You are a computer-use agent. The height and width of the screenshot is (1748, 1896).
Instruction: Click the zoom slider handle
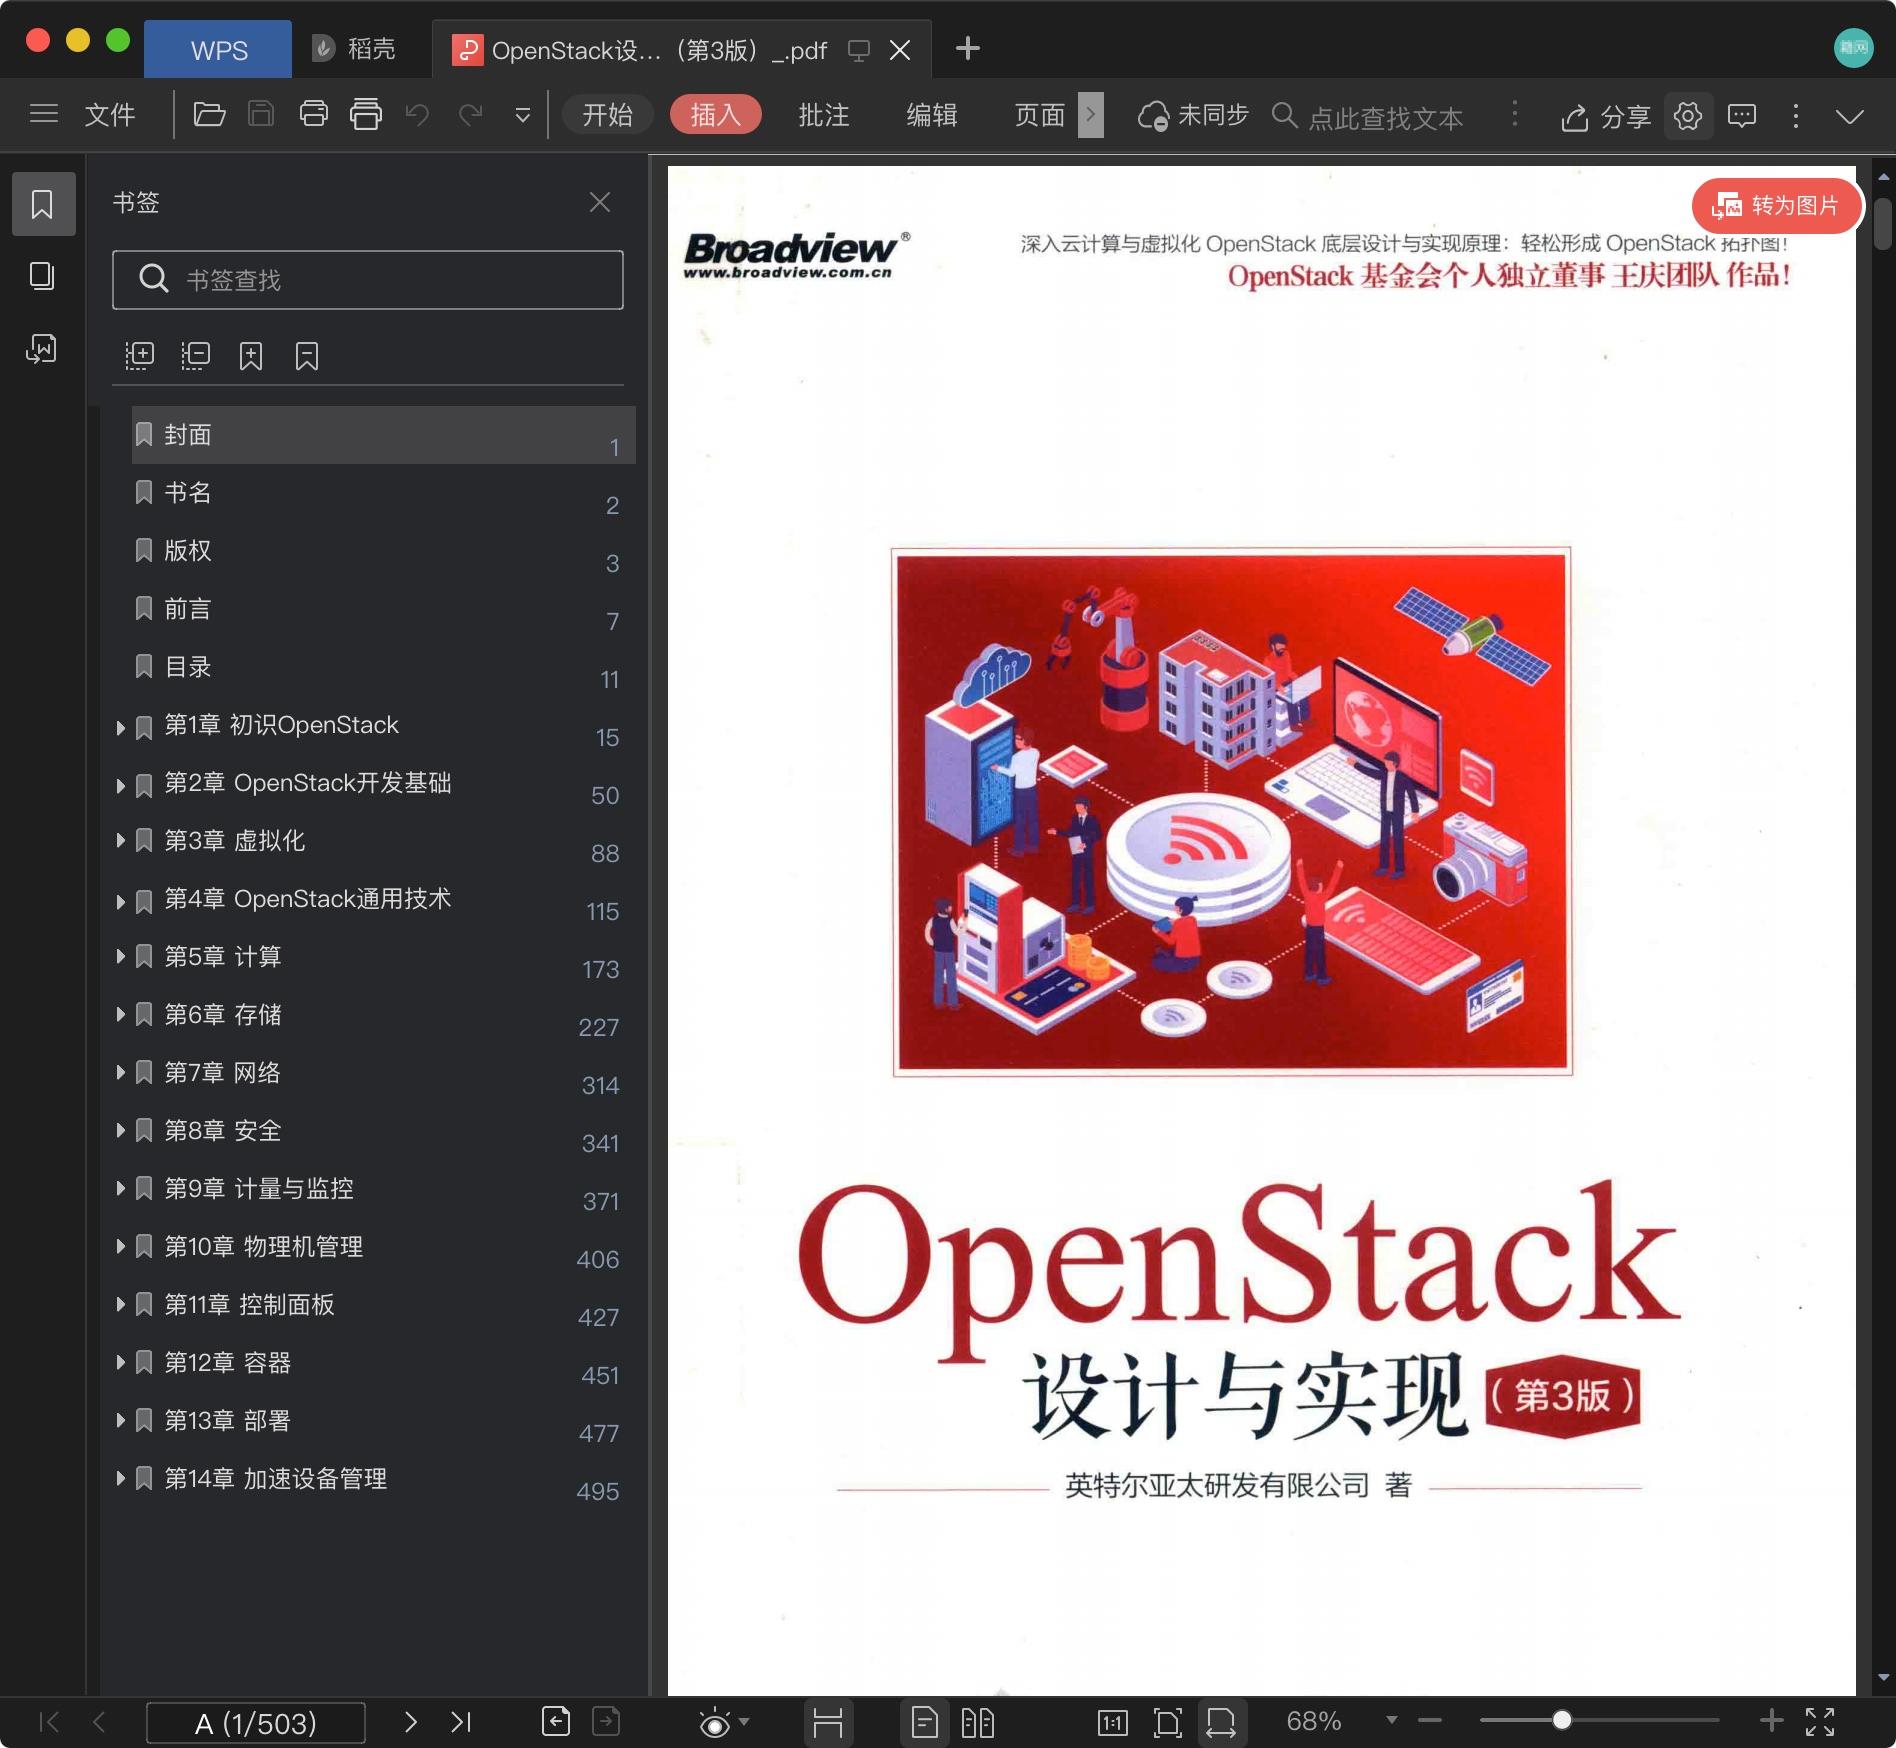1562,1721
